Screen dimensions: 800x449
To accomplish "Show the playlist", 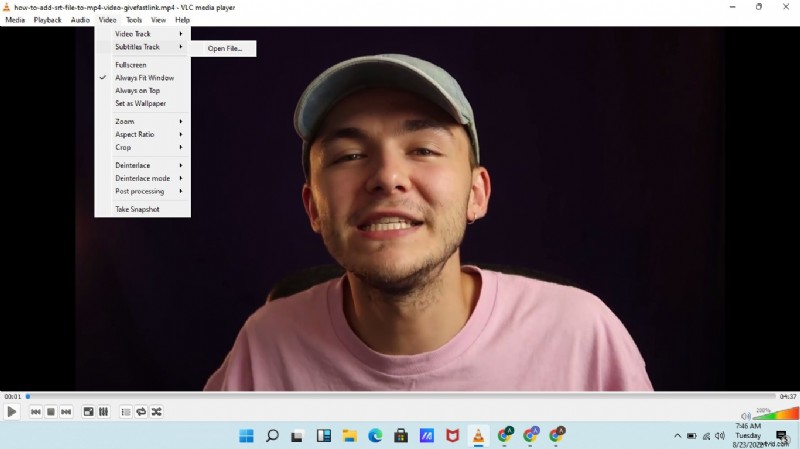I will (x=126, y=412).
